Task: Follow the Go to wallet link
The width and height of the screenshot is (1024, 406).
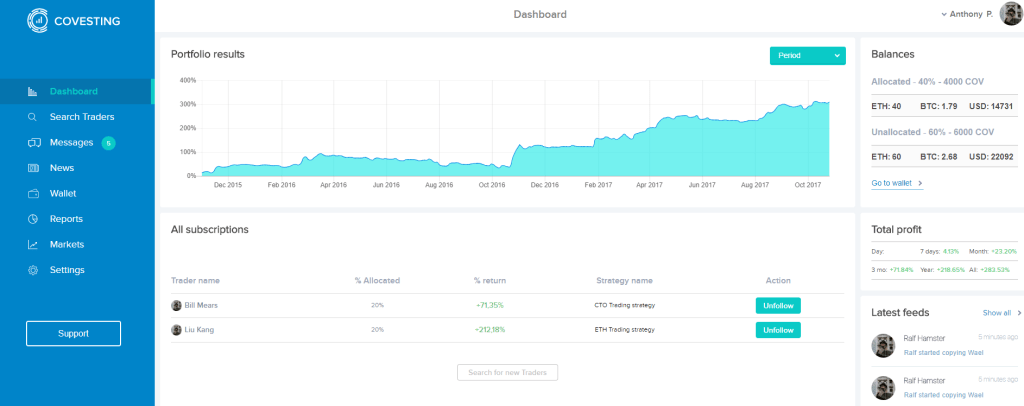Action: pyautogui.click(x=897, y=183)
